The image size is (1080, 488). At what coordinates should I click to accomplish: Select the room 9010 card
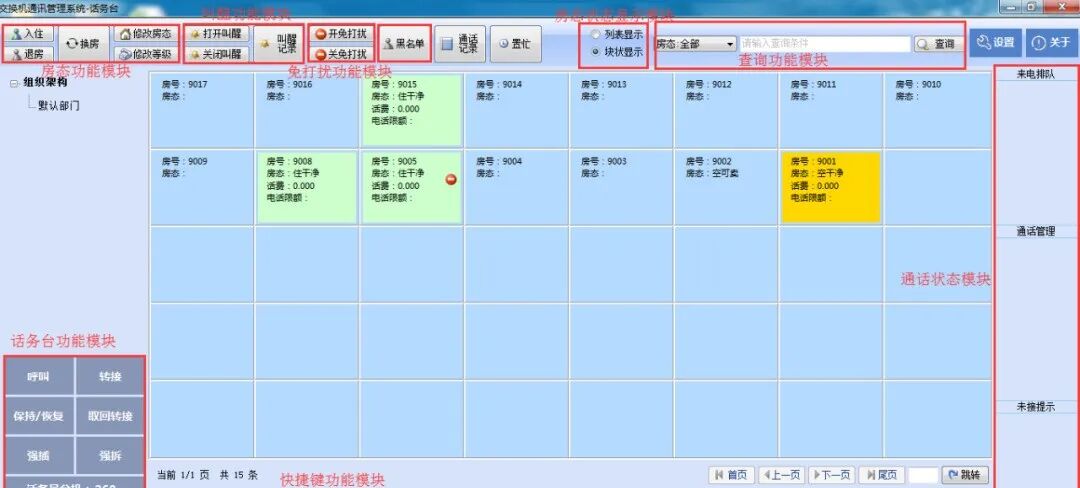936,110
